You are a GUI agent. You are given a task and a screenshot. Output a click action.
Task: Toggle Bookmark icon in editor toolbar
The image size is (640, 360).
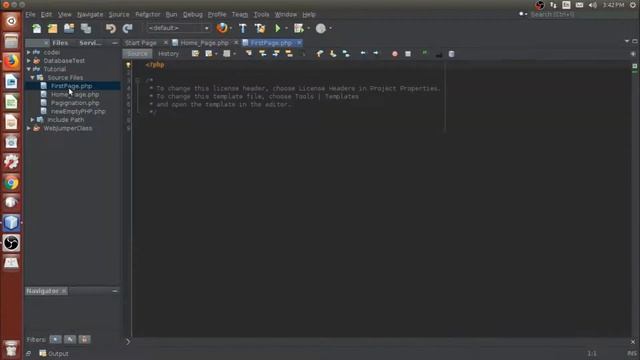(346, 53)
